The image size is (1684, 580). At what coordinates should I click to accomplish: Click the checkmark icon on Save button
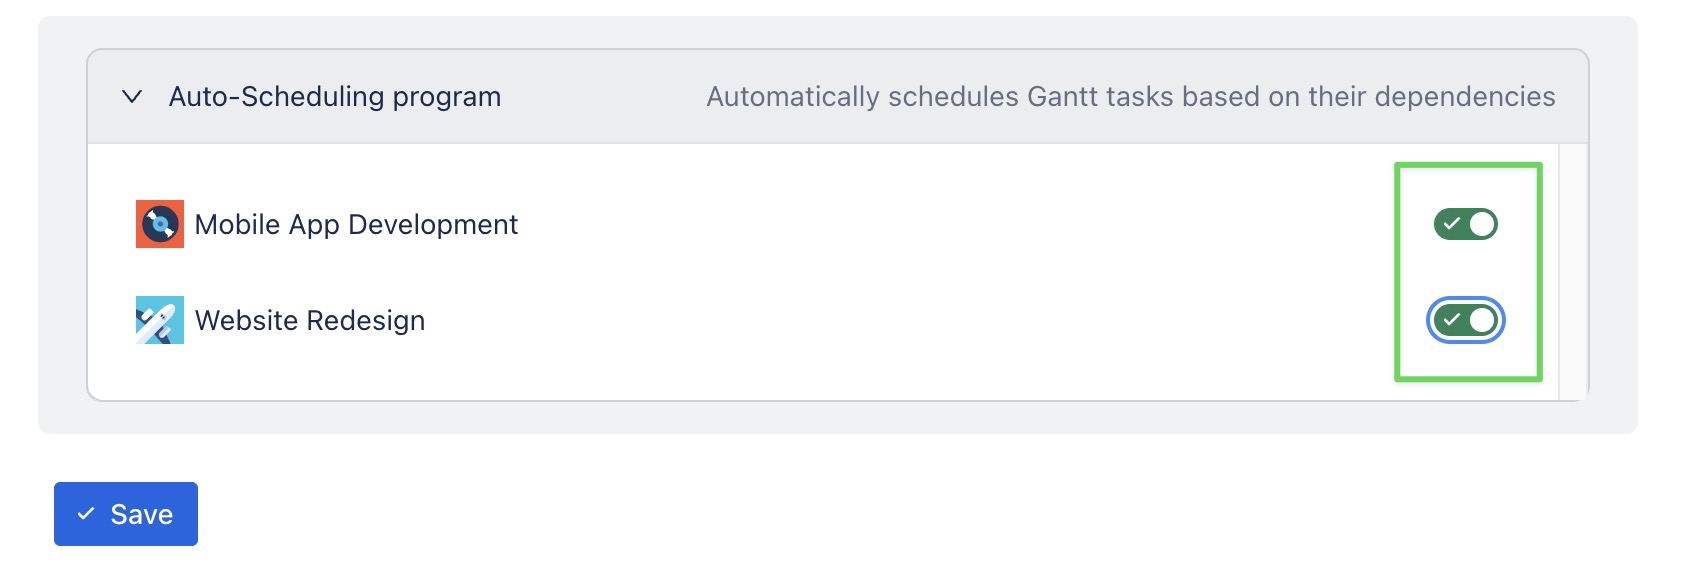tap(87, 514)
